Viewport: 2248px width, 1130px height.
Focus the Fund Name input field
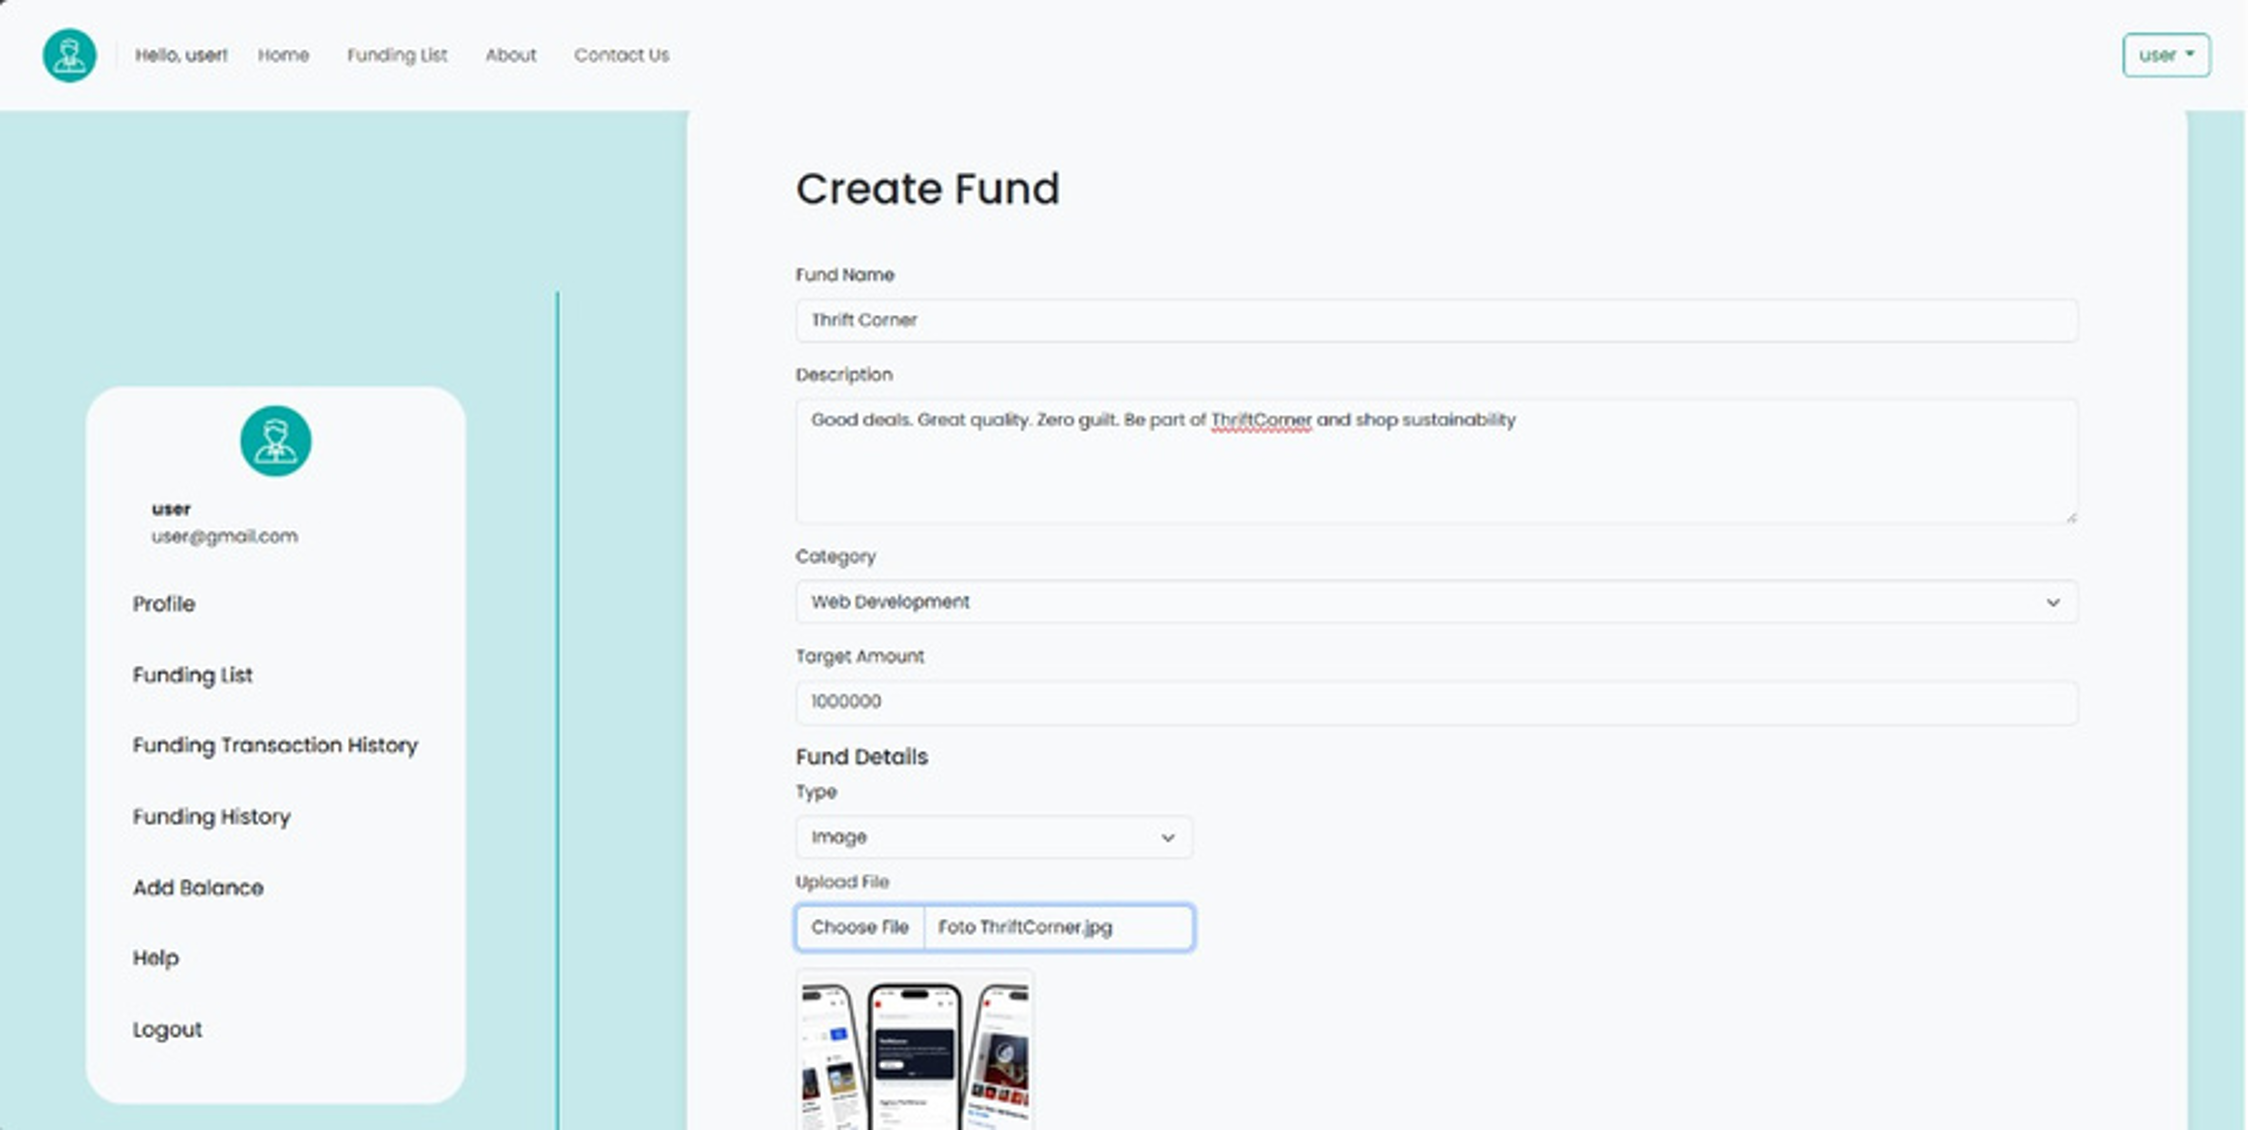pyautogui.click(x=1436, y=320)
